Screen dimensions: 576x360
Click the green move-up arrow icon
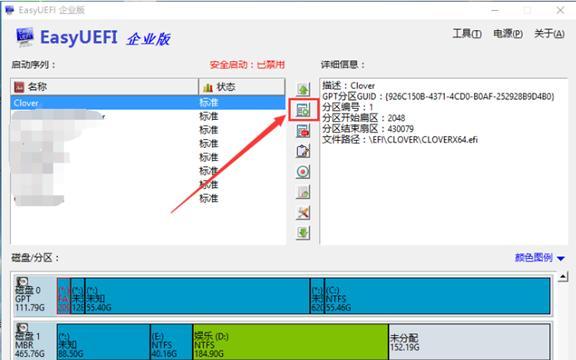pyautogui.click(x=303, y=89)
